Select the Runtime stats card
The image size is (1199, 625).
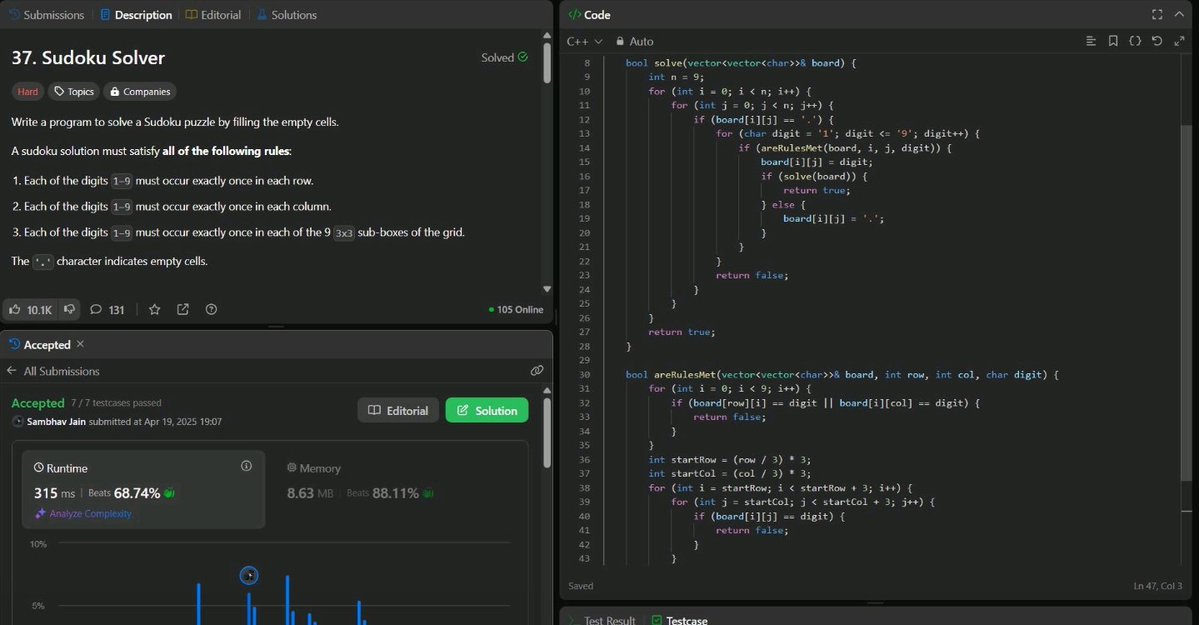pos(144,490)
